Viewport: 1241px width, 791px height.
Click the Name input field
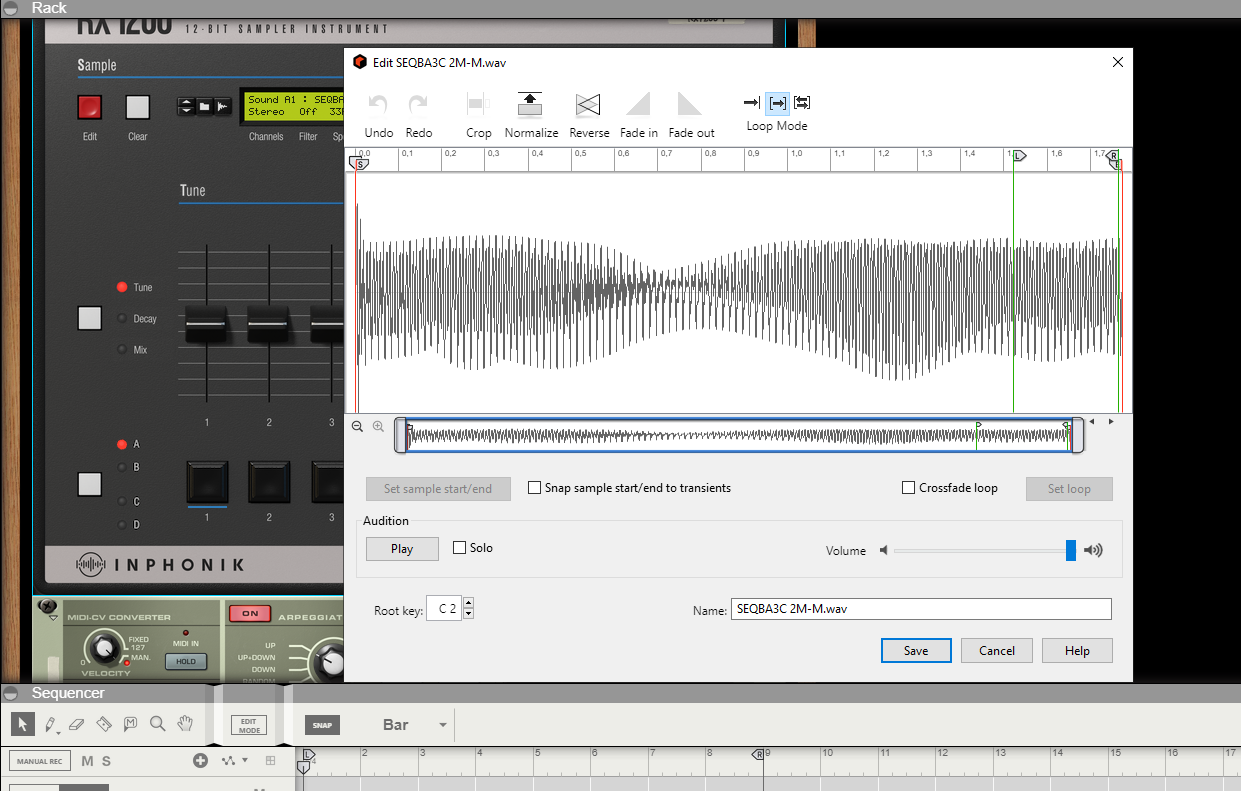click(x=921, y=609)
